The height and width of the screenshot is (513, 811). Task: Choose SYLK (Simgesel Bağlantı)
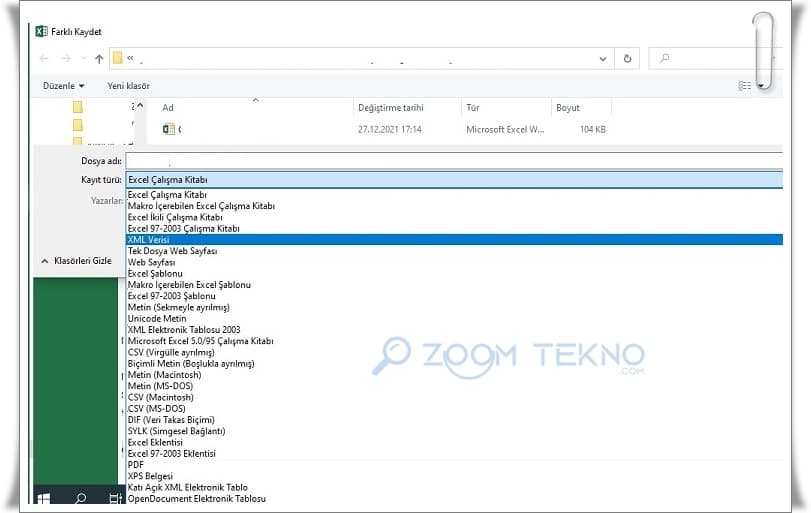pyautogui.click(x=454, y=431)
